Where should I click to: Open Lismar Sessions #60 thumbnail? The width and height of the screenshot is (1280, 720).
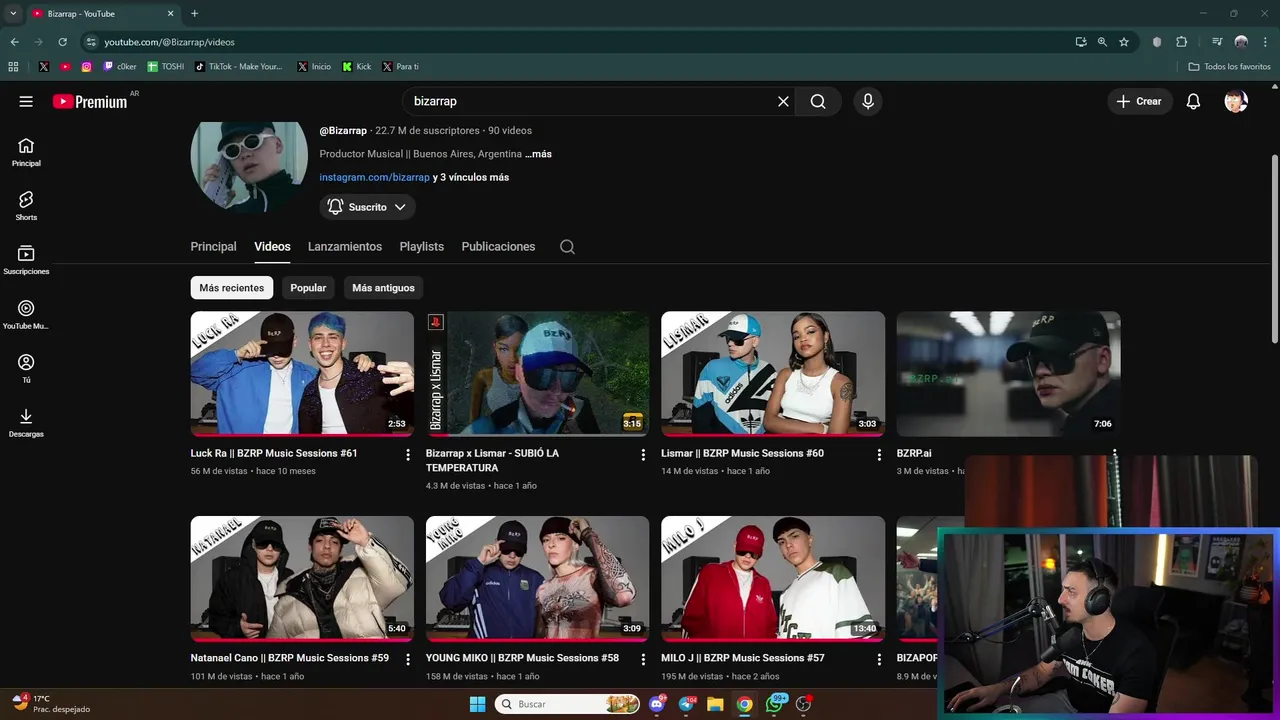point(773,374)
